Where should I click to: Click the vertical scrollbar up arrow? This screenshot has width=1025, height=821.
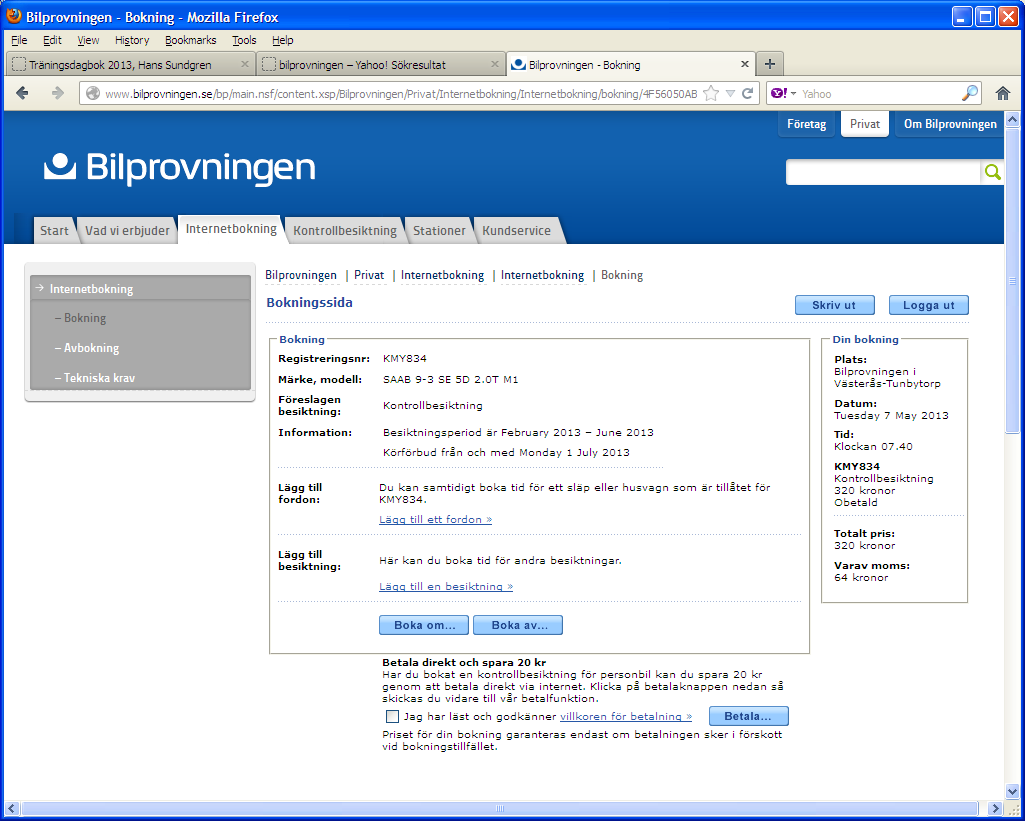(1013, 120)
